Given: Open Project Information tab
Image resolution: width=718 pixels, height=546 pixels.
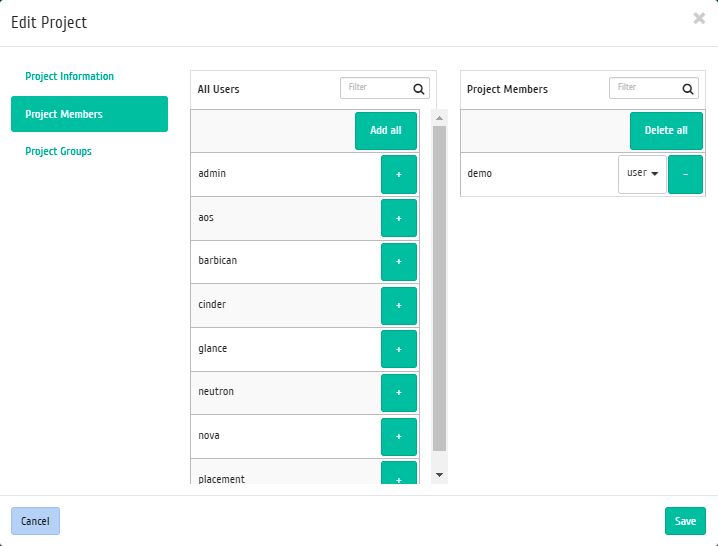Looking at the screenshot, I should pyautogui.click(x=70, y=76).
